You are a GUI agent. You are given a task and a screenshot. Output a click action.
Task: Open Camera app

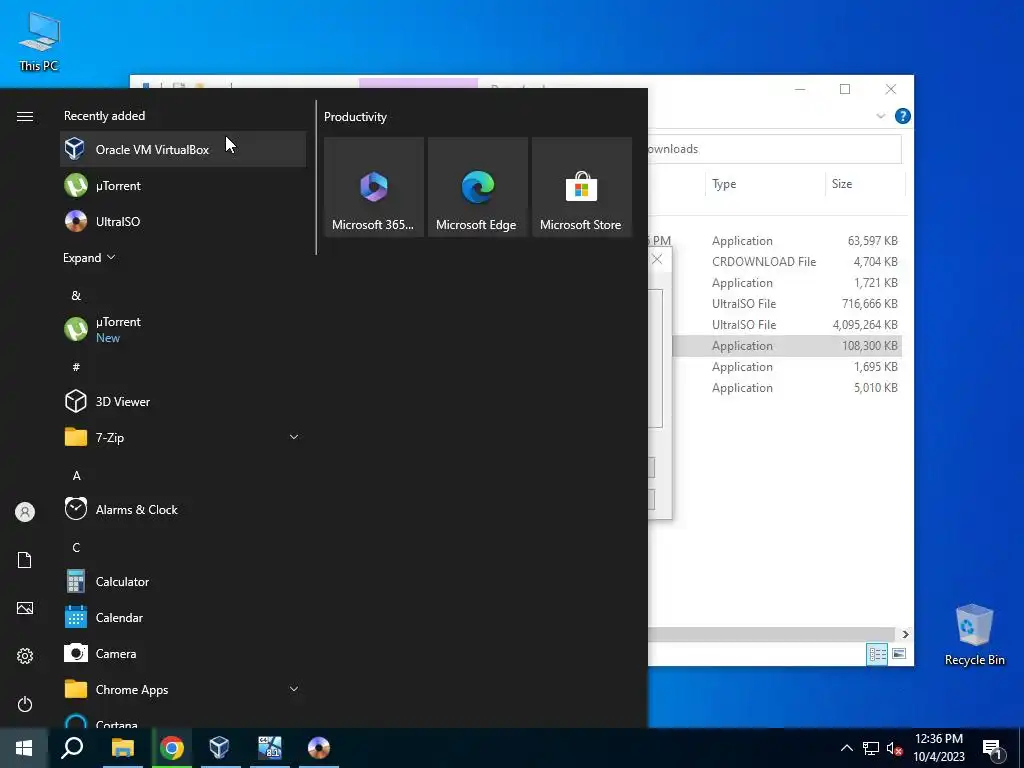(x=183, y=653)
